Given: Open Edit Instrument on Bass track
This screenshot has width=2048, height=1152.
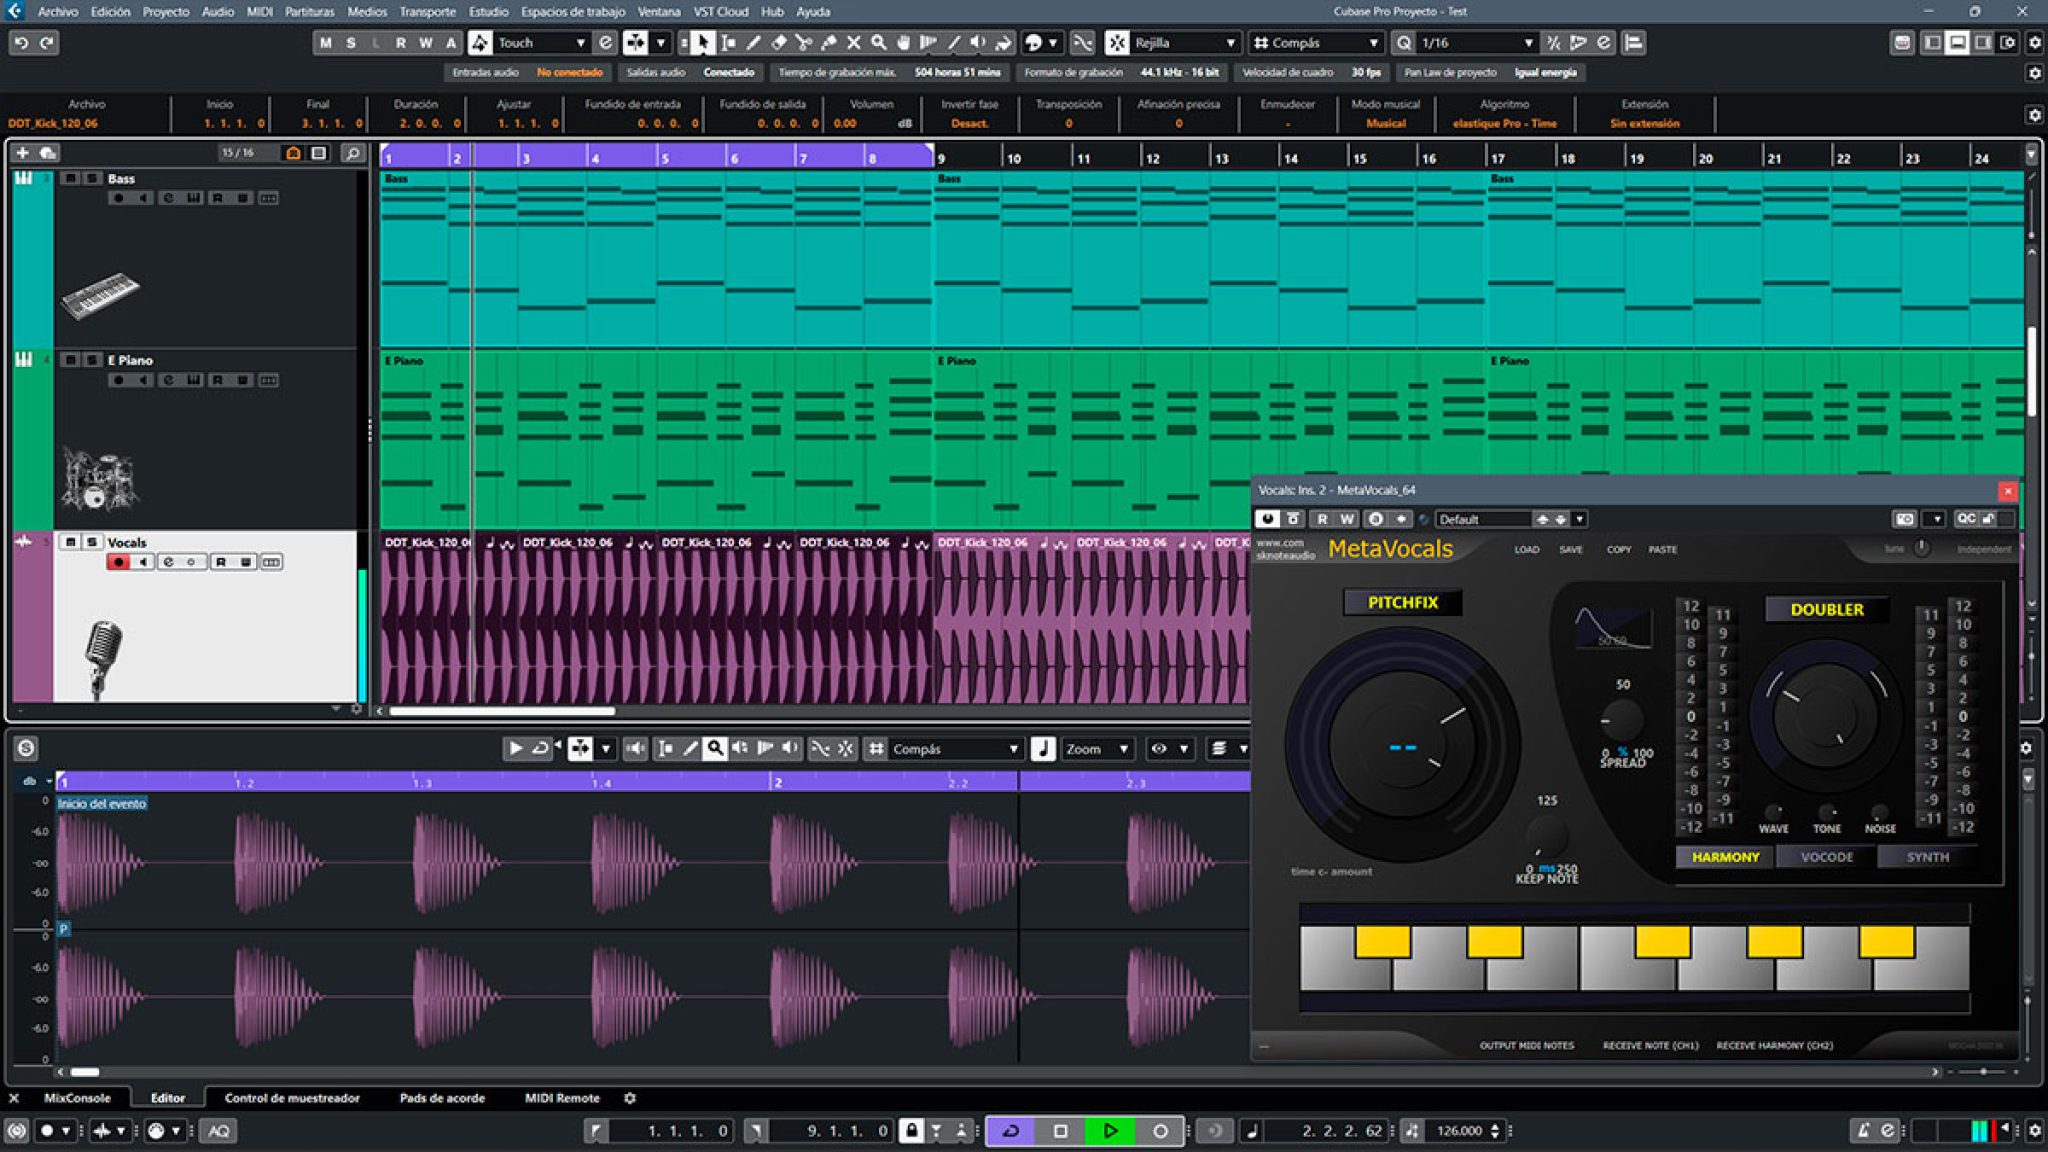Looking at the screenshot, I should pyautogui.click(x=194, y=198).
